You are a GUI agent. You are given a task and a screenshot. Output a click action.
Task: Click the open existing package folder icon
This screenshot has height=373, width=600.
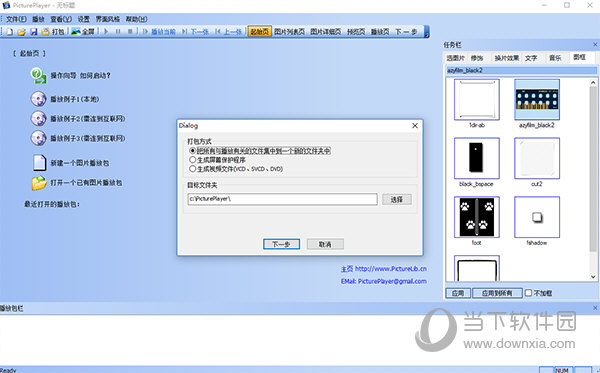pyautogui.click(x=39, y=183)
